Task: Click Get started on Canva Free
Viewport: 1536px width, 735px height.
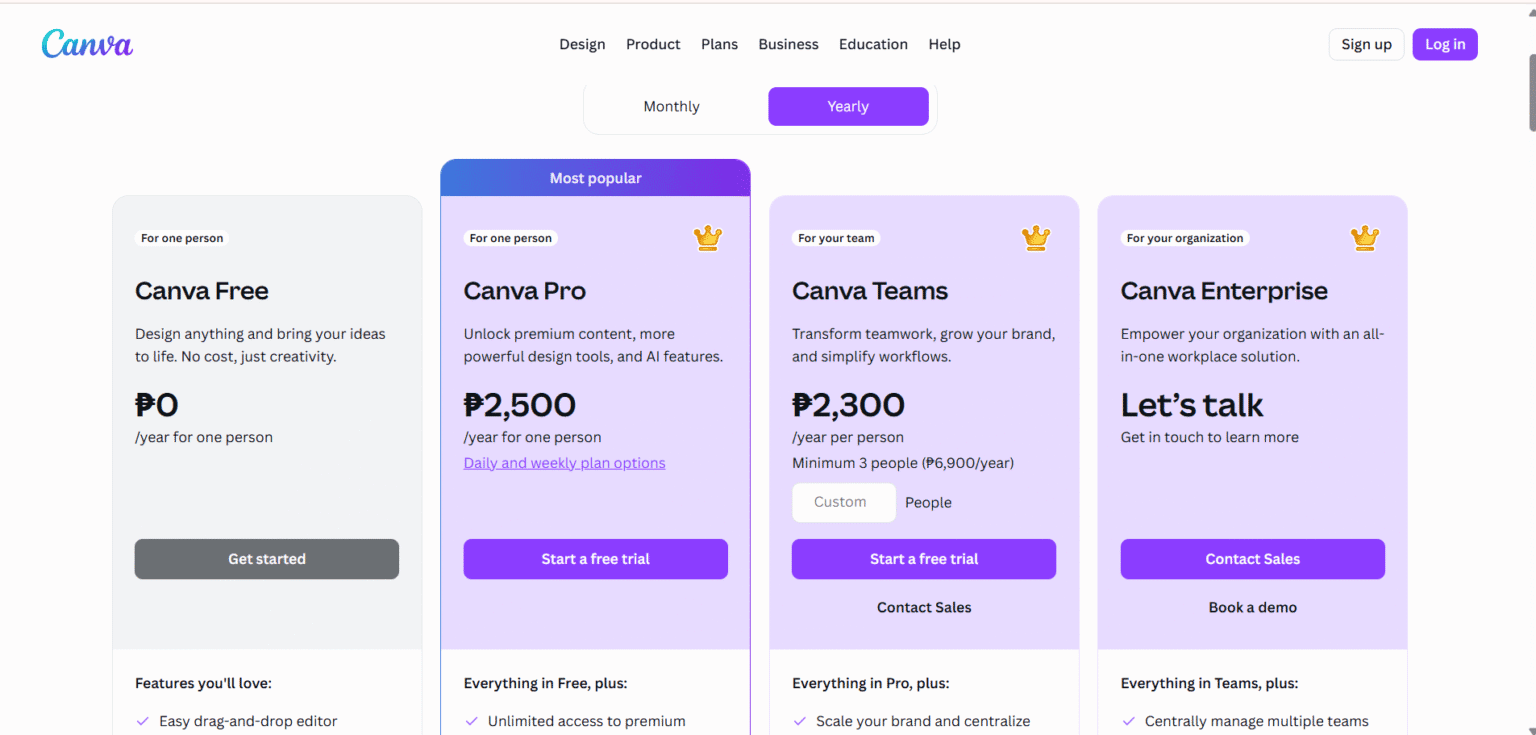Action: [266, 559]
